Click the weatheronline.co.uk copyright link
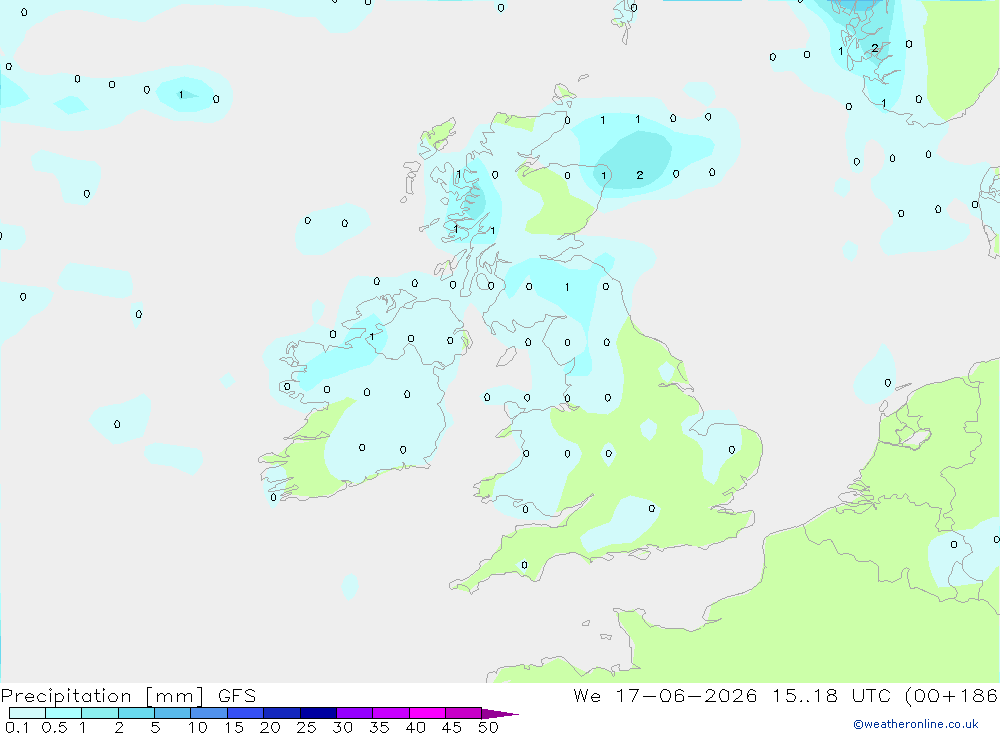Screen dimensions: 1000x733 tap(915, 724)
